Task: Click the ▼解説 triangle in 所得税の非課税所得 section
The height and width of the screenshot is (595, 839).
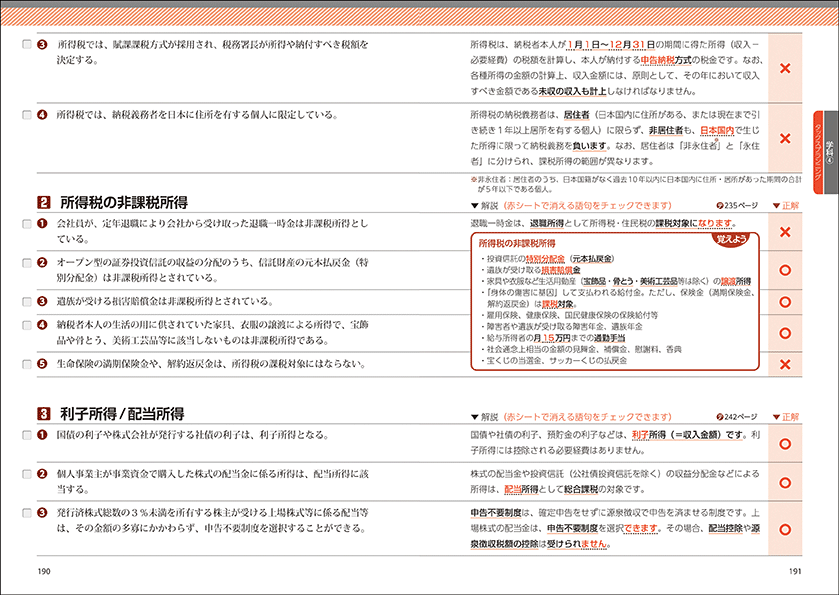Action: click(474, 205)
